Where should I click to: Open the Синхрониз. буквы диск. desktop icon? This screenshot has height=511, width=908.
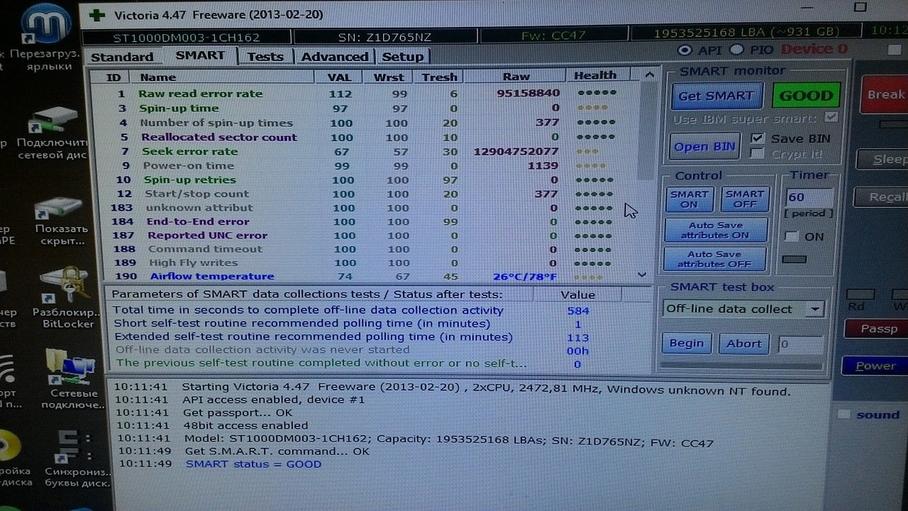[x=74, y=459]
